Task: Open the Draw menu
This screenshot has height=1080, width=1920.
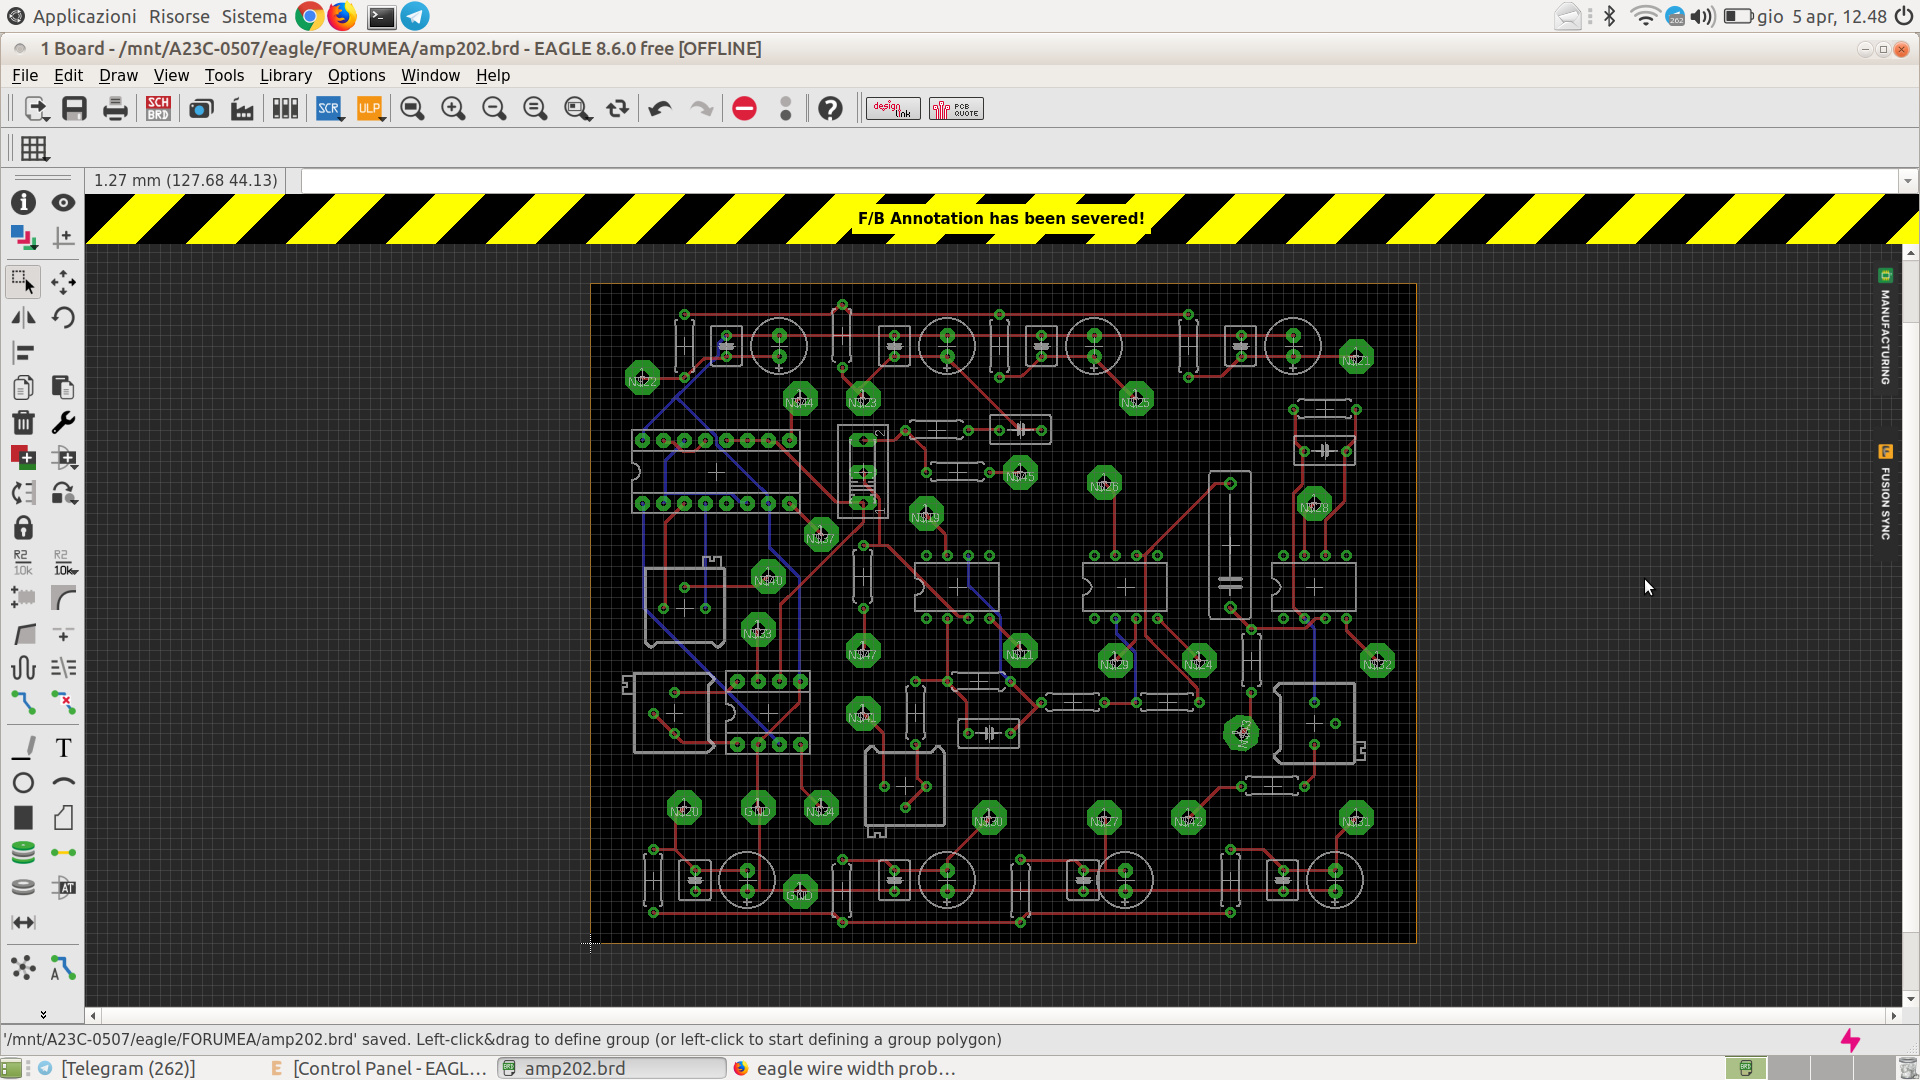Action: point(118,75)
